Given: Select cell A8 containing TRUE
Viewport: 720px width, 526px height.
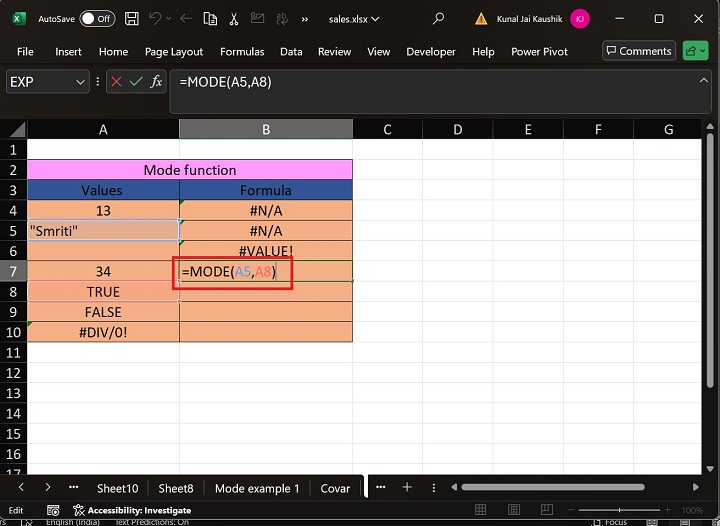Looking at the screenshot, I should click(x=103, y=292).
